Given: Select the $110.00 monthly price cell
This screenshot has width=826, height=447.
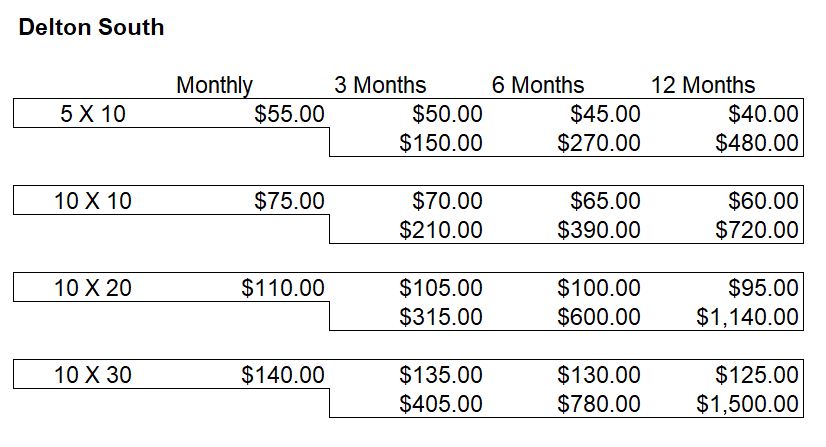Looking at the screenshot, I should (x=283, y=288).
